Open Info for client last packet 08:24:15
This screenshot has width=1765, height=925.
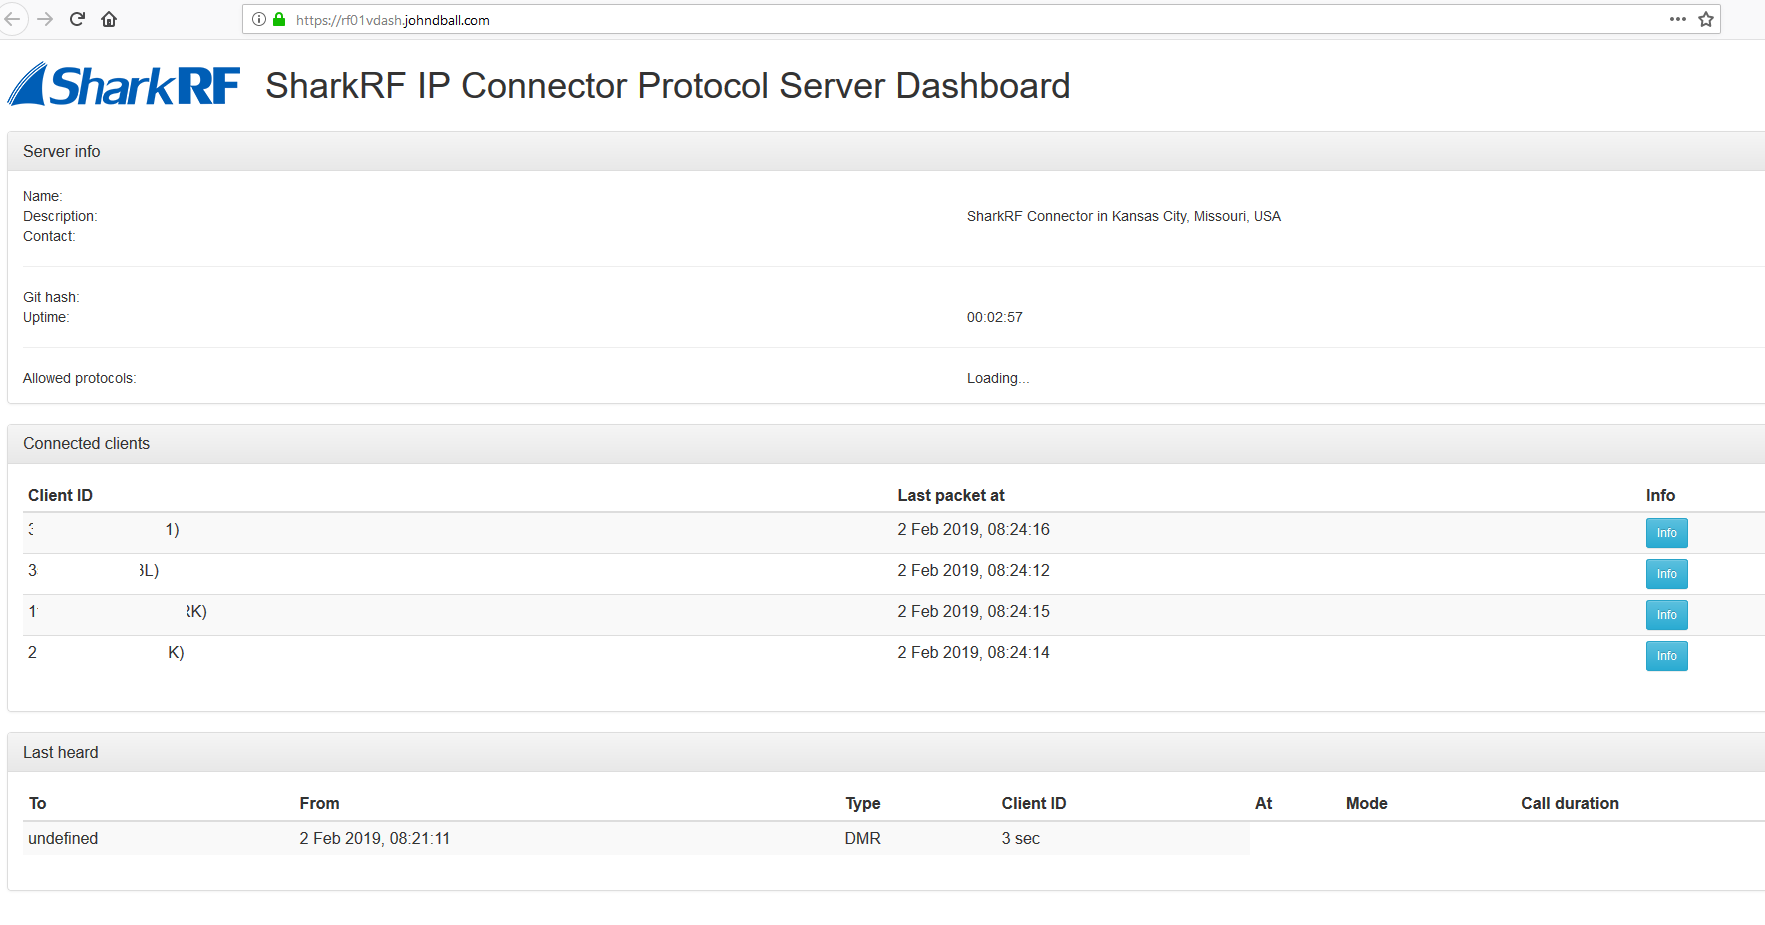pos(1666,615)
